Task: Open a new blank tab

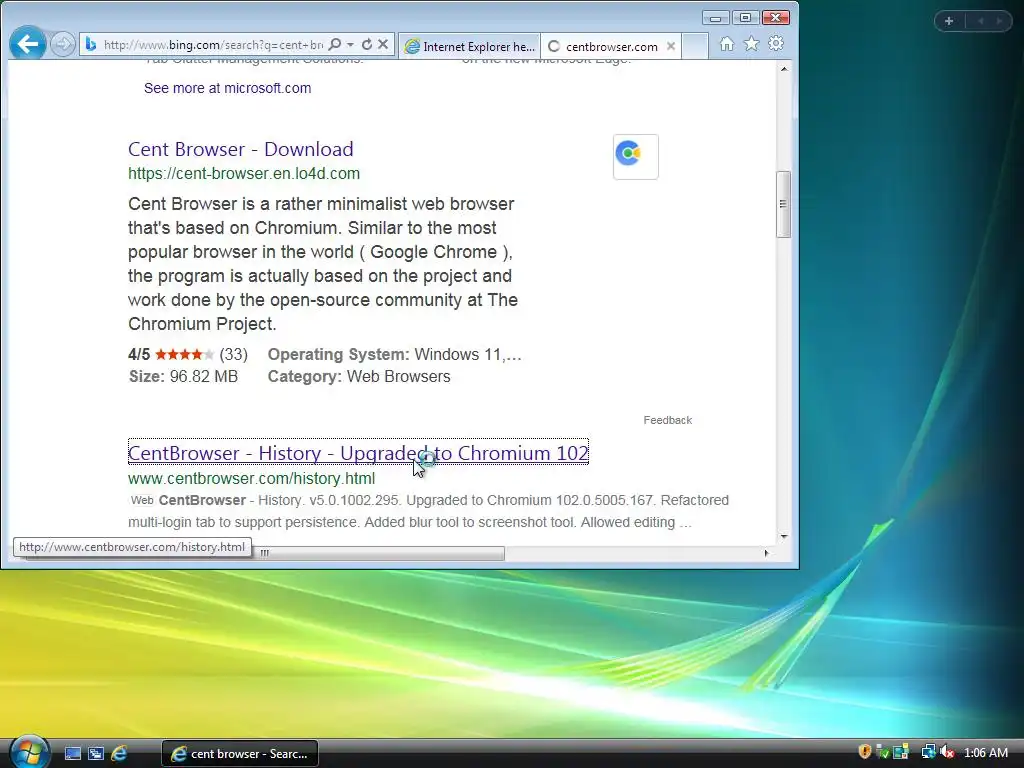Action: [x=695, y=46]
